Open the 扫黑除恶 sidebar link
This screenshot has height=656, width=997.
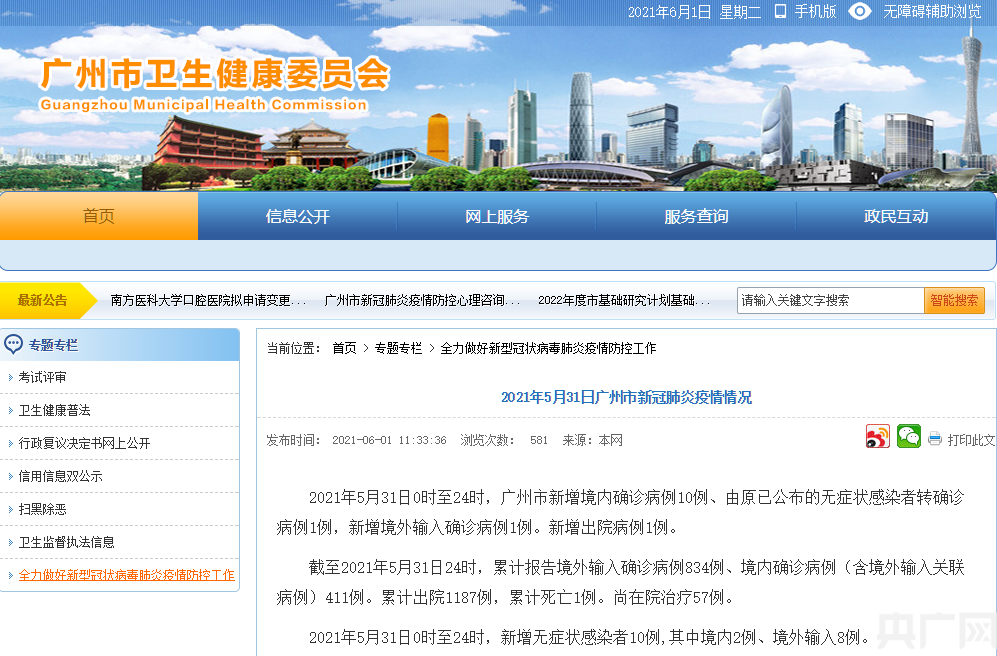pos(43,509)
